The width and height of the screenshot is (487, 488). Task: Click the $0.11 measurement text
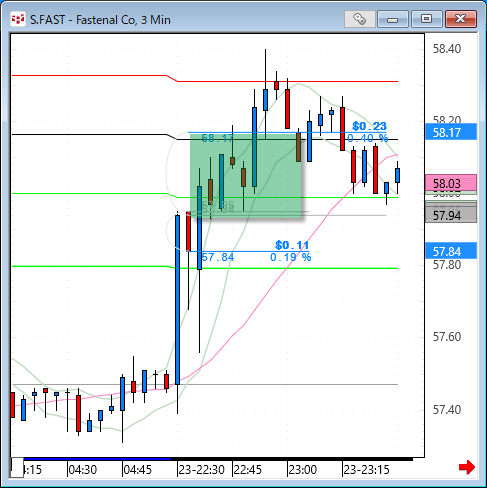292,245
